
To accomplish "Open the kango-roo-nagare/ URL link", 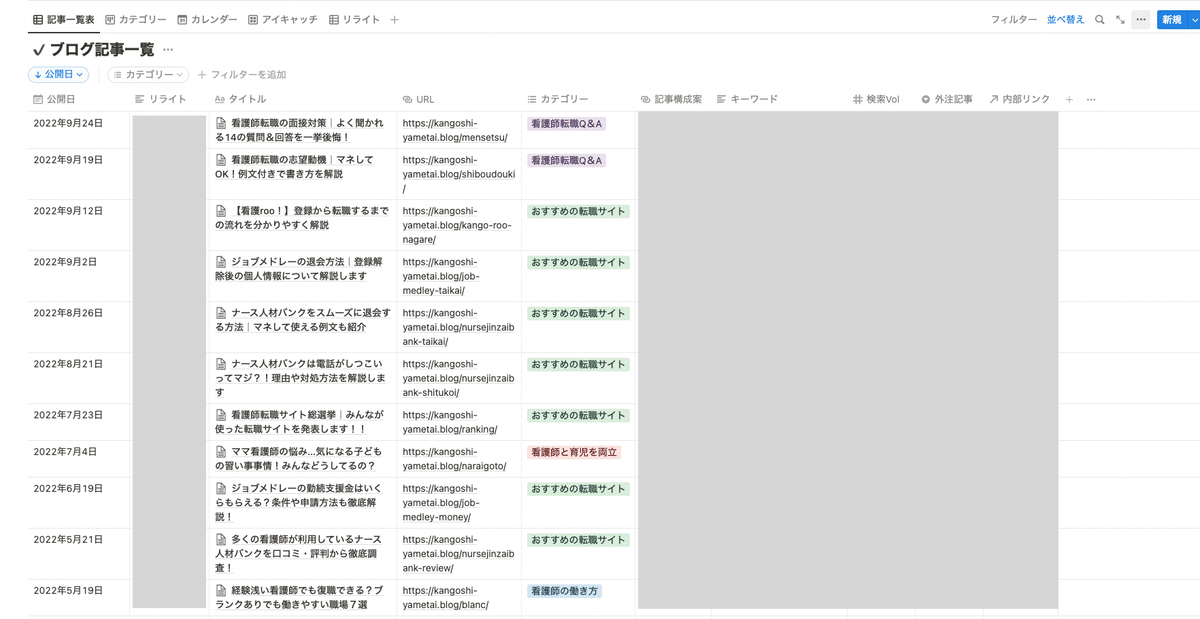I will tap(456, 225).
